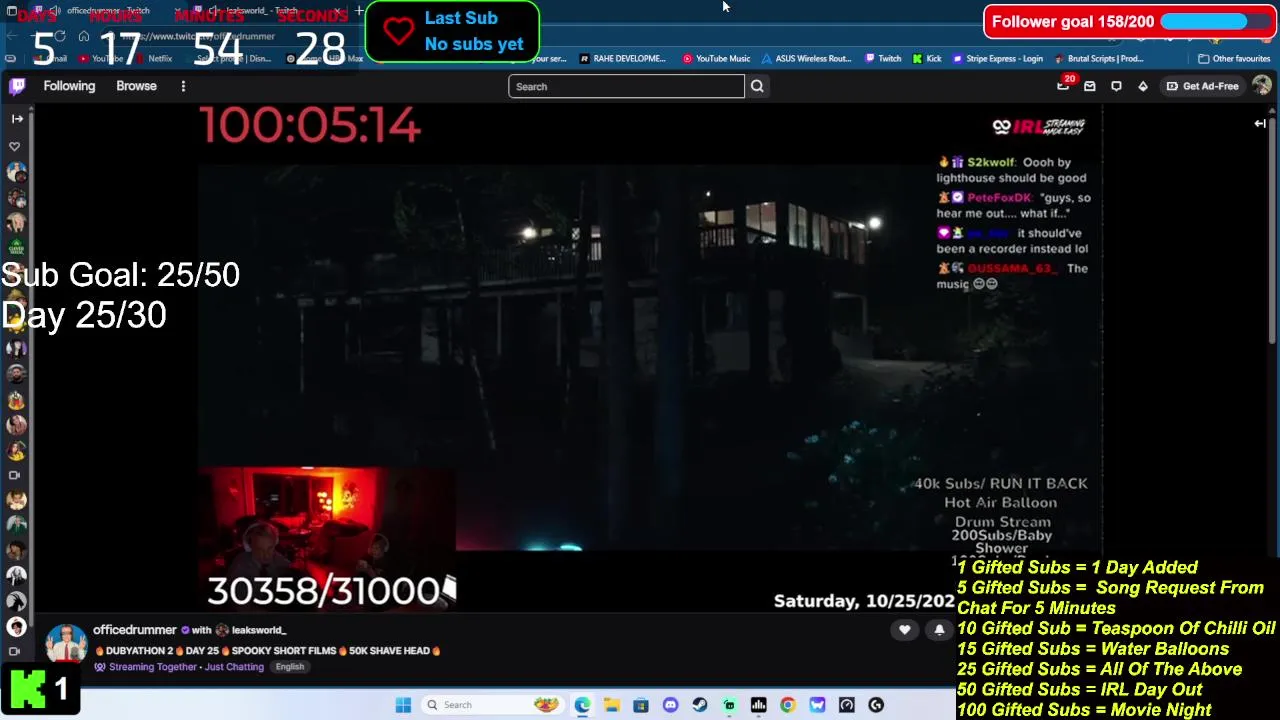Viewport: 1280px width, 720px height.
Task: Select the English language tag
Action: pyautogui.click(x=290, y=667)
